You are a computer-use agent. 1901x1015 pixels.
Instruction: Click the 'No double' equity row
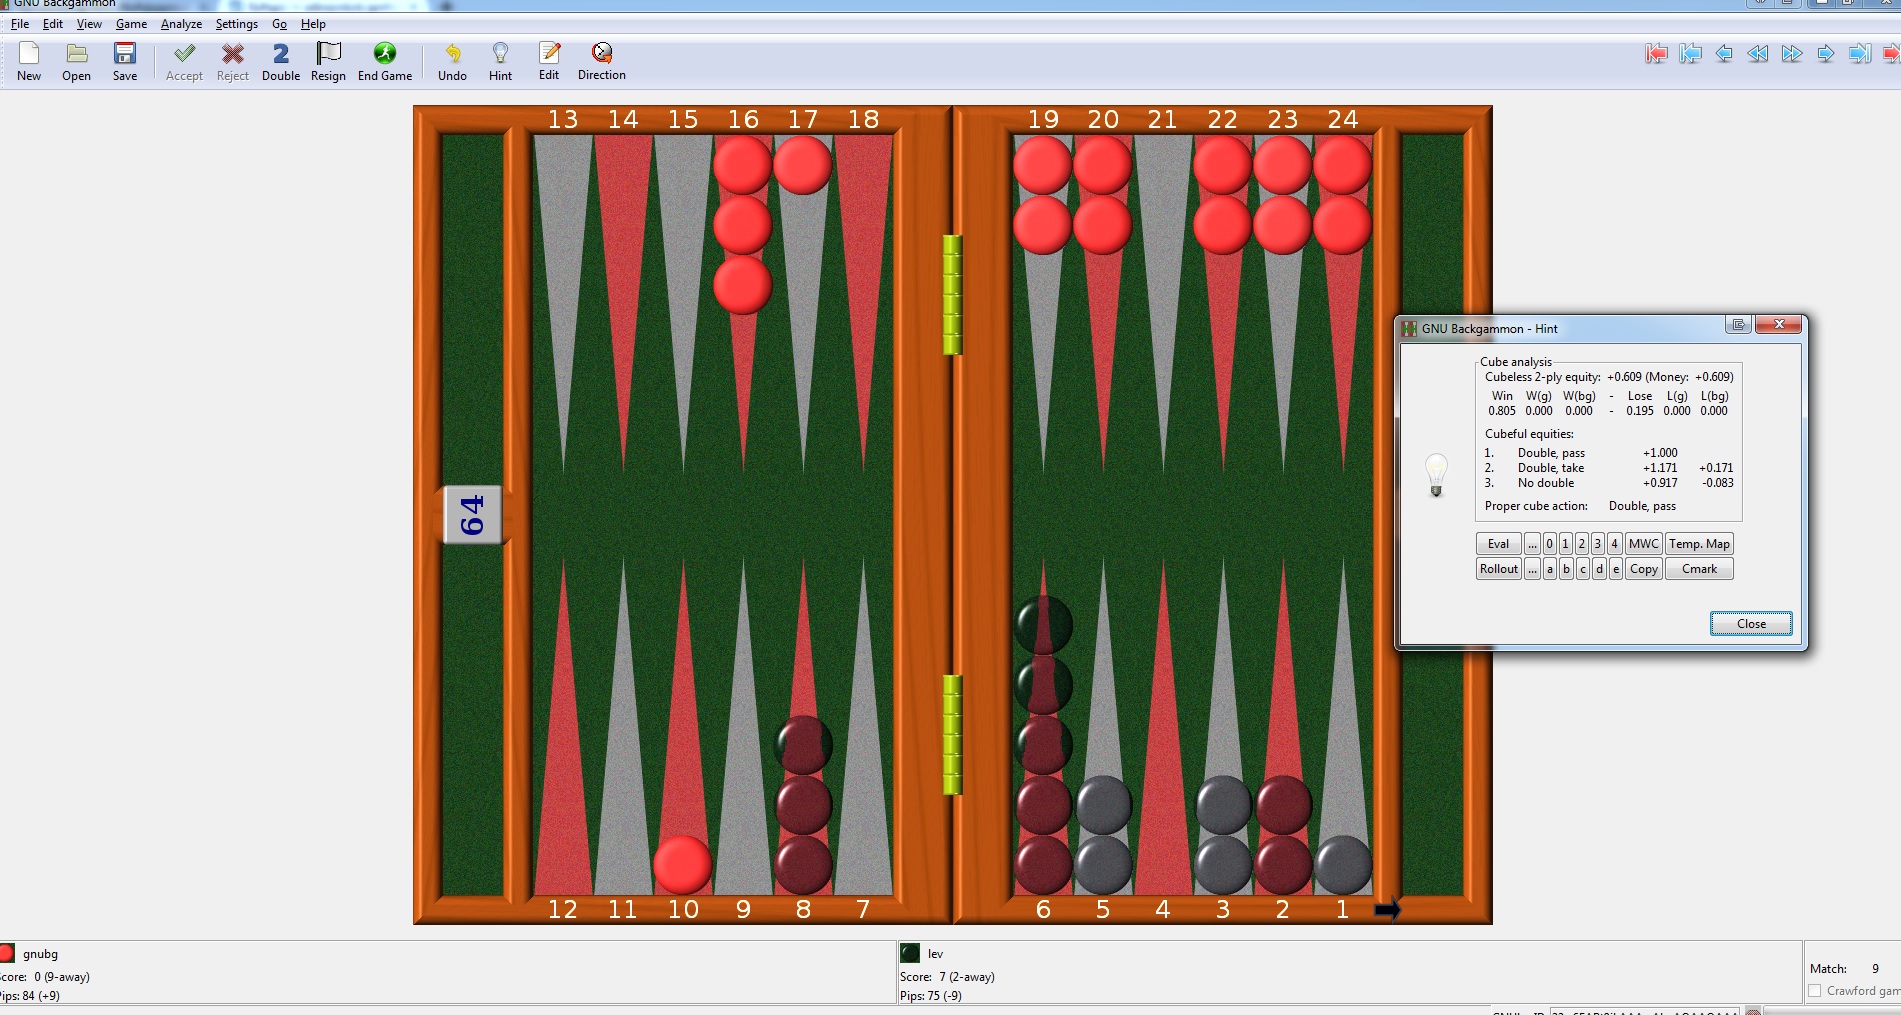click(x=1609, y=483)
